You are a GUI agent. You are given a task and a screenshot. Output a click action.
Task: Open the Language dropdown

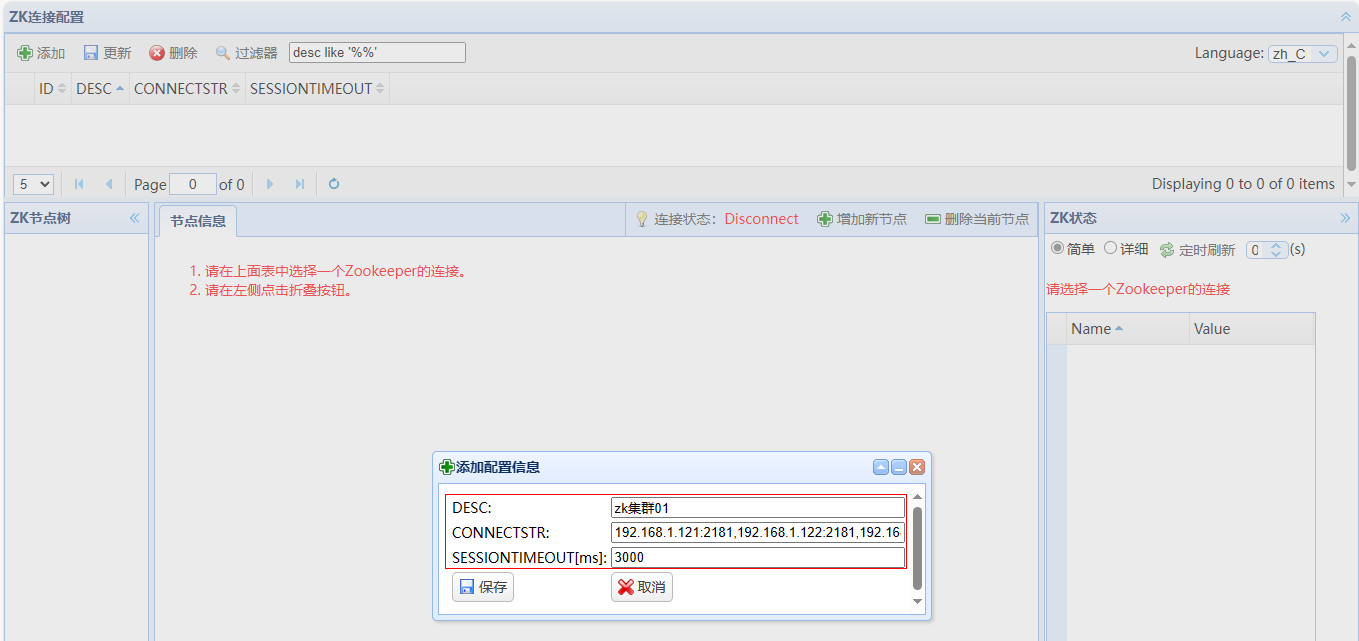(1302, 54)
